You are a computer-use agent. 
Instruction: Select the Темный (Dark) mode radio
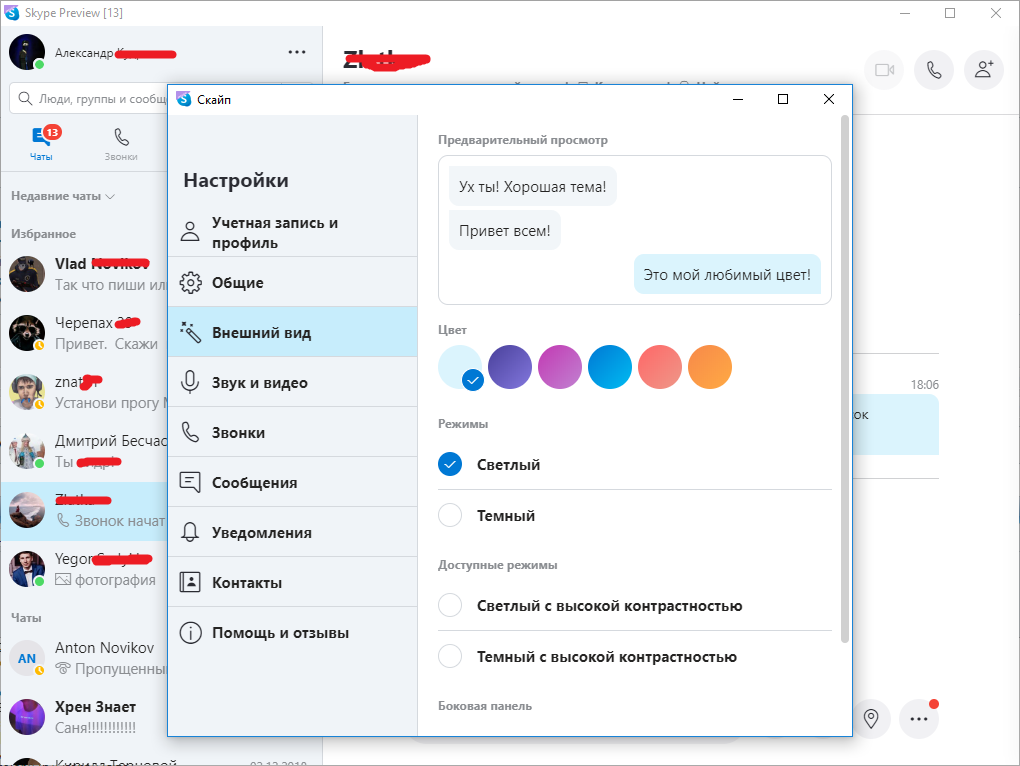450,515
